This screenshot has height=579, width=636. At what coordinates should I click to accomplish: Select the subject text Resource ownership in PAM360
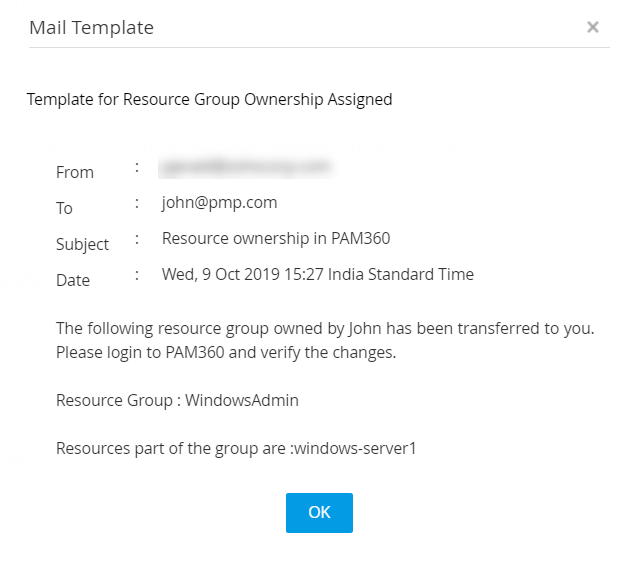[x=275, y=238]
